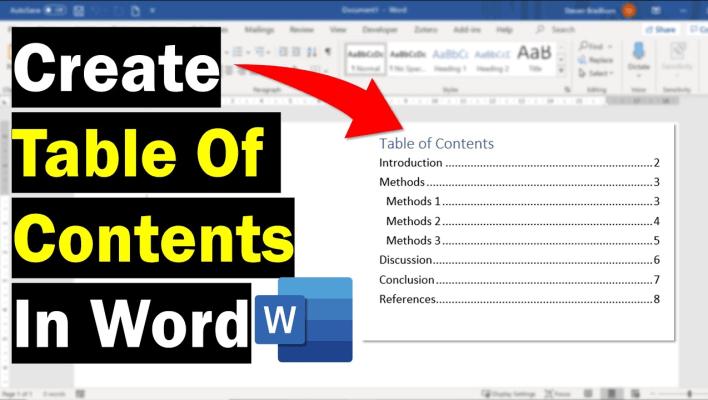The width and height of the screenshot is (708, 400).
Task: Click the Introduction TOC entry
Action: (519, 163)
